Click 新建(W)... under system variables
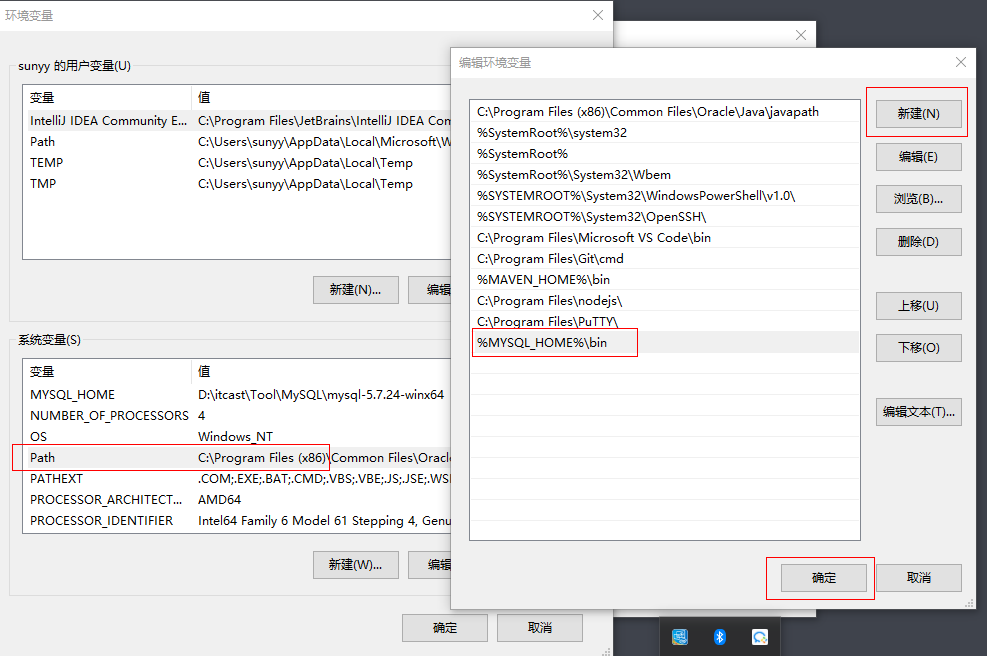 click(355, 565)
